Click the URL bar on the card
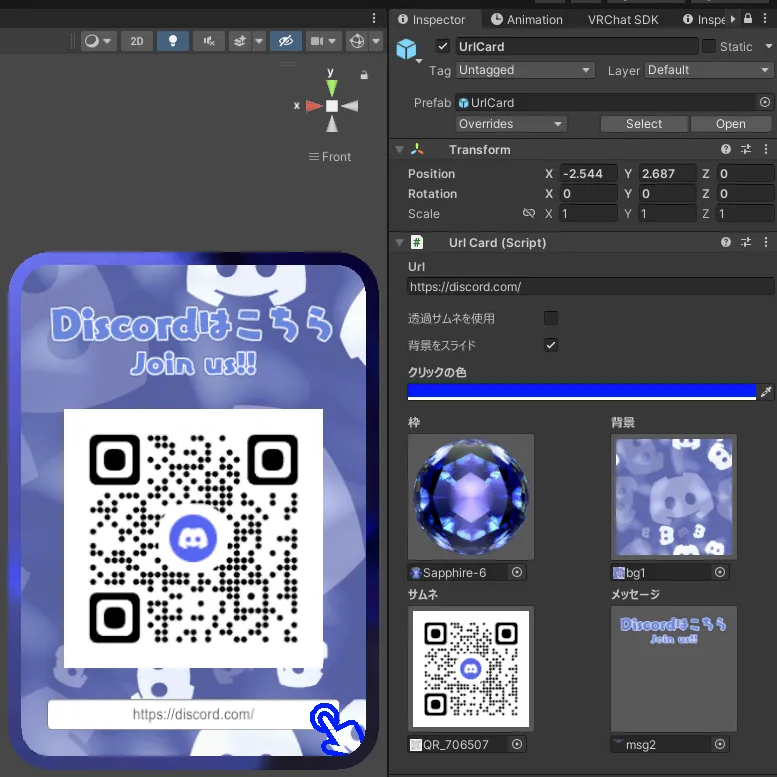 [193, 714]
